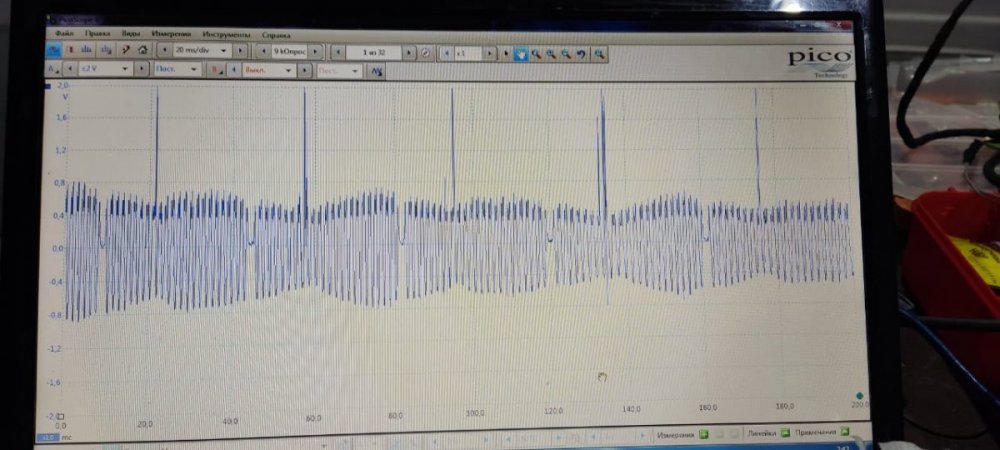Go to next waveform buffer

point(408,53)
